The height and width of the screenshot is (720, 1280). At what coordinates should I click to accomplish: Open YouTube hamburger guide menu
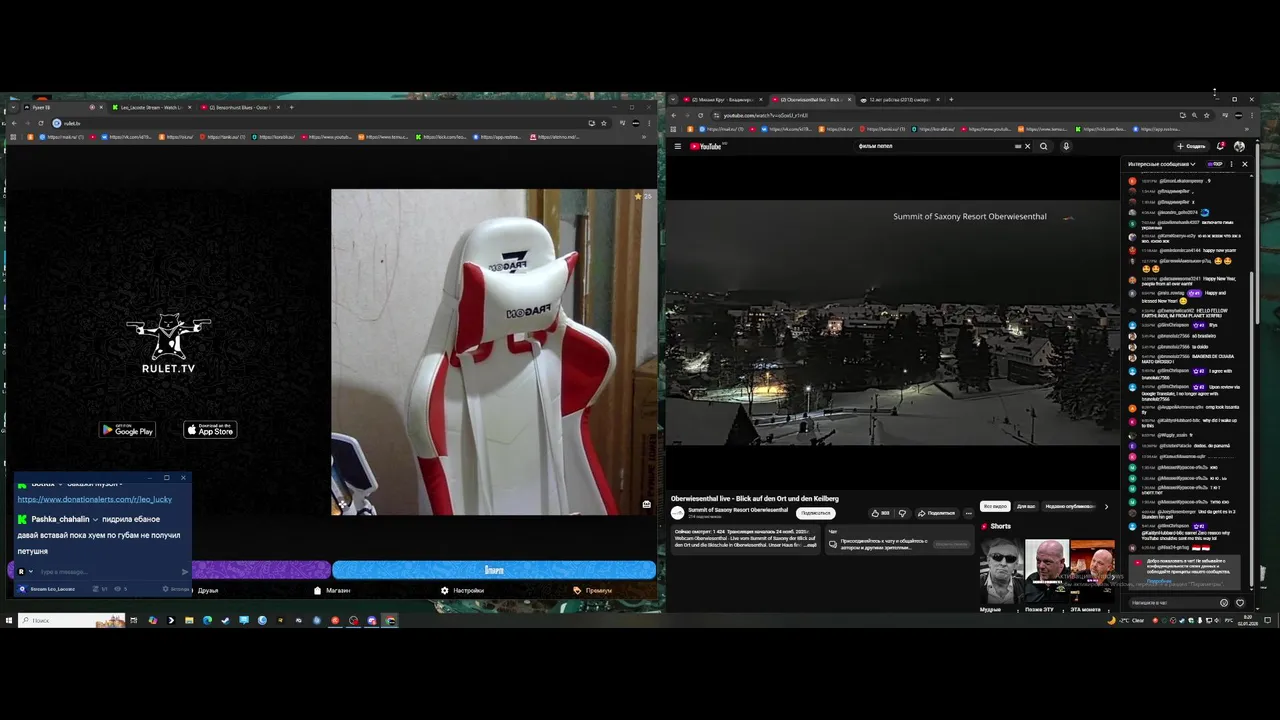click(677, 146)
